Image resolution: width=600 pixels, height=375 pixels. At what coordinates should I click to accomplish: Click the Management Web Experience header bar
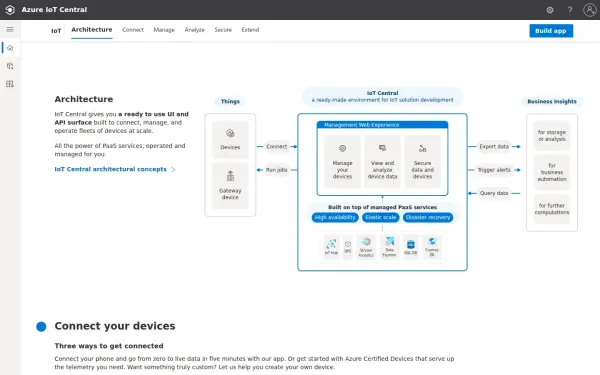(x=382, y=125)
